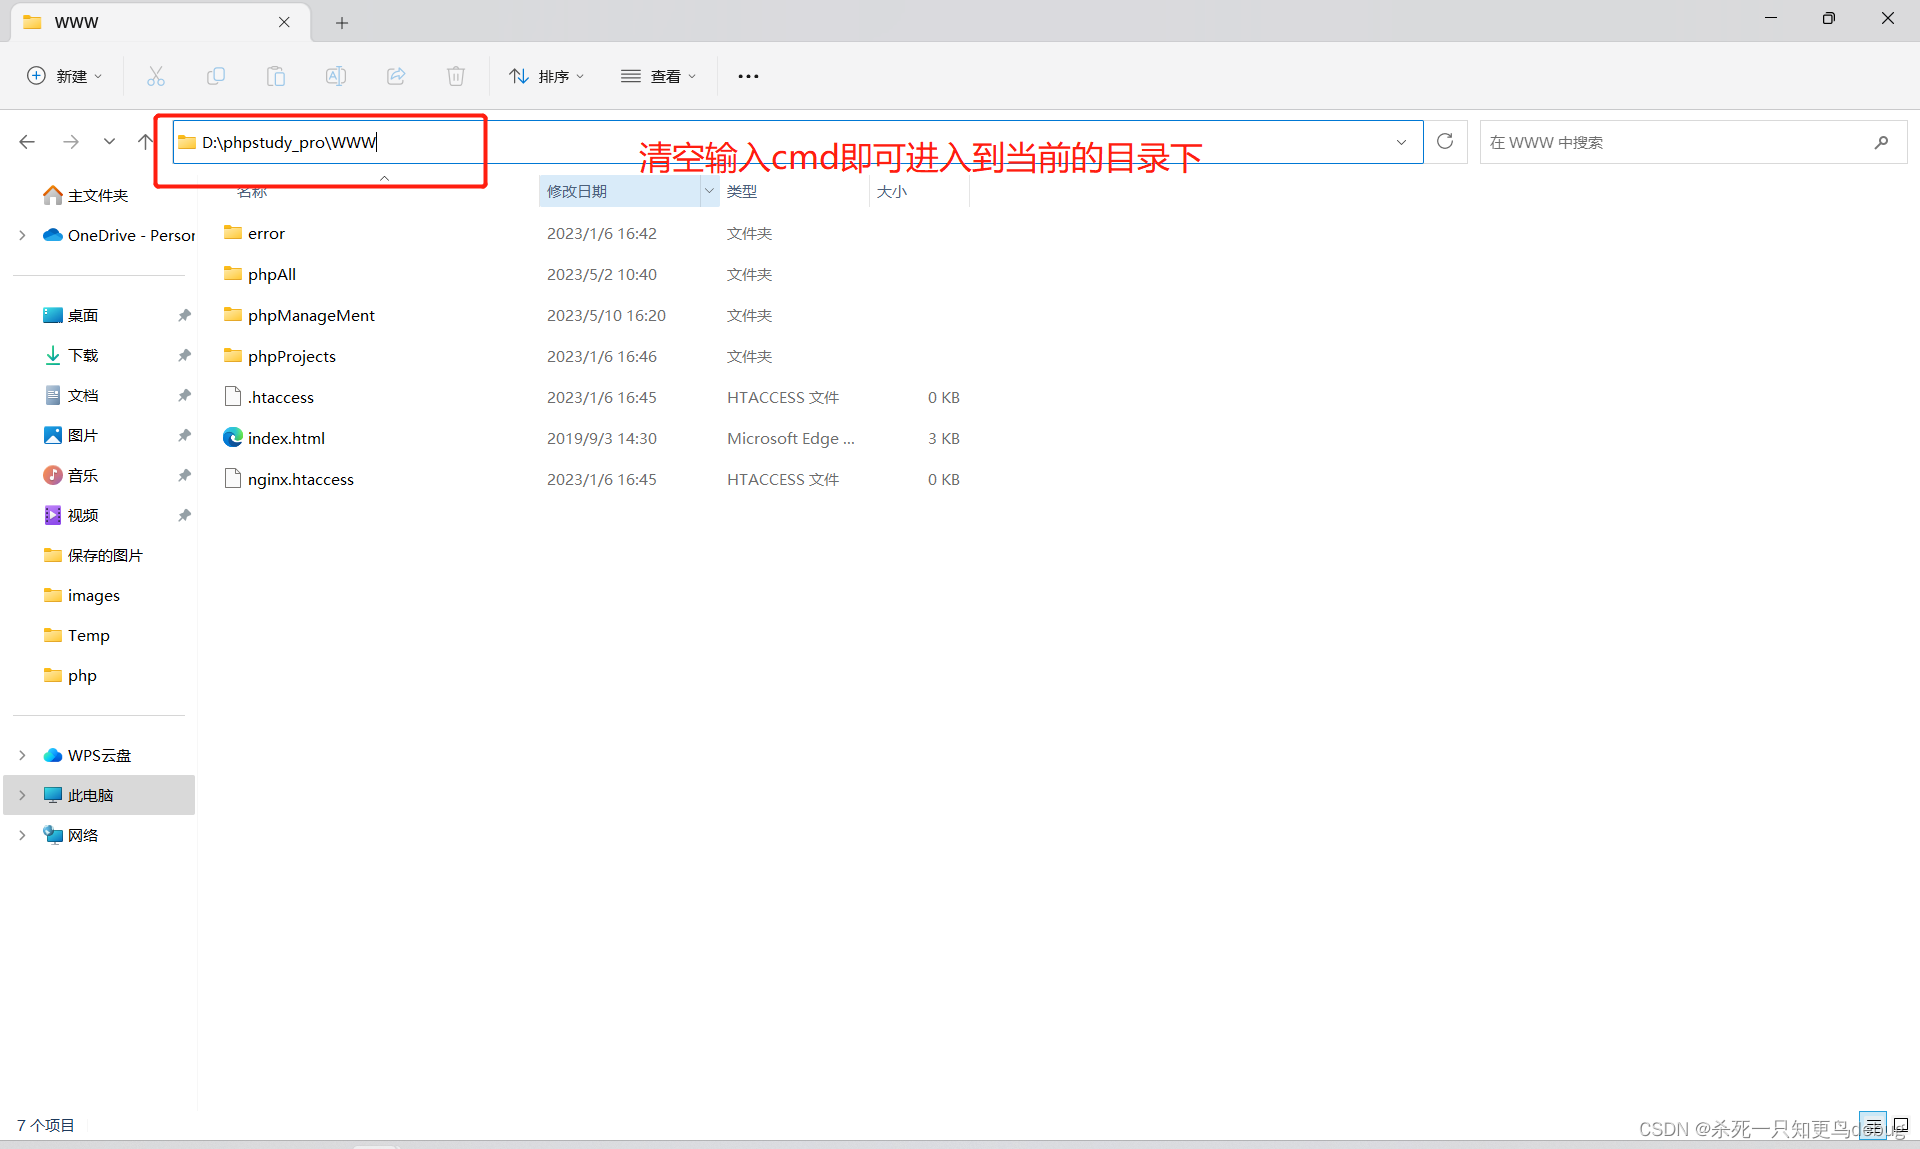Image resolution: width=1920 pixels, height=1149 pixels.
Task: Switch to details view in the status bar
Action: (1871, 1125)
